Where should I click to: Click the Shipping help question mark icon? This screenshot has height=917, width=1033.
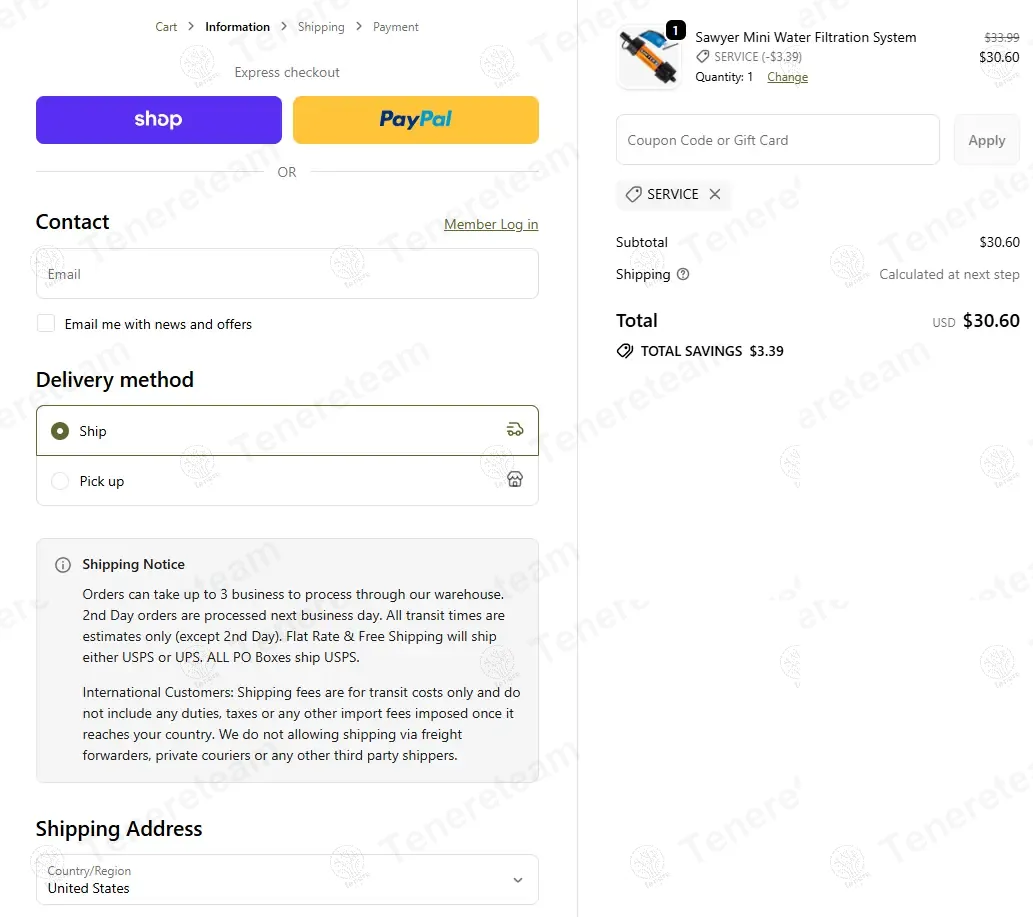(683, 274)
